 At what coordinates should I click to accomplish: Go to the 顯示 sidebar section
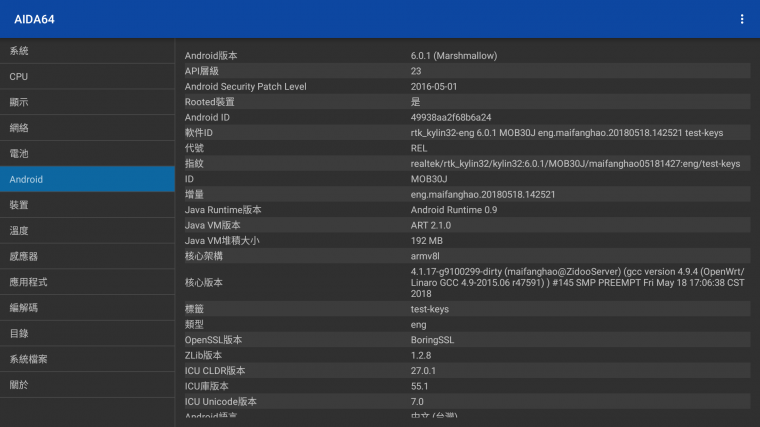coord(87,102)
